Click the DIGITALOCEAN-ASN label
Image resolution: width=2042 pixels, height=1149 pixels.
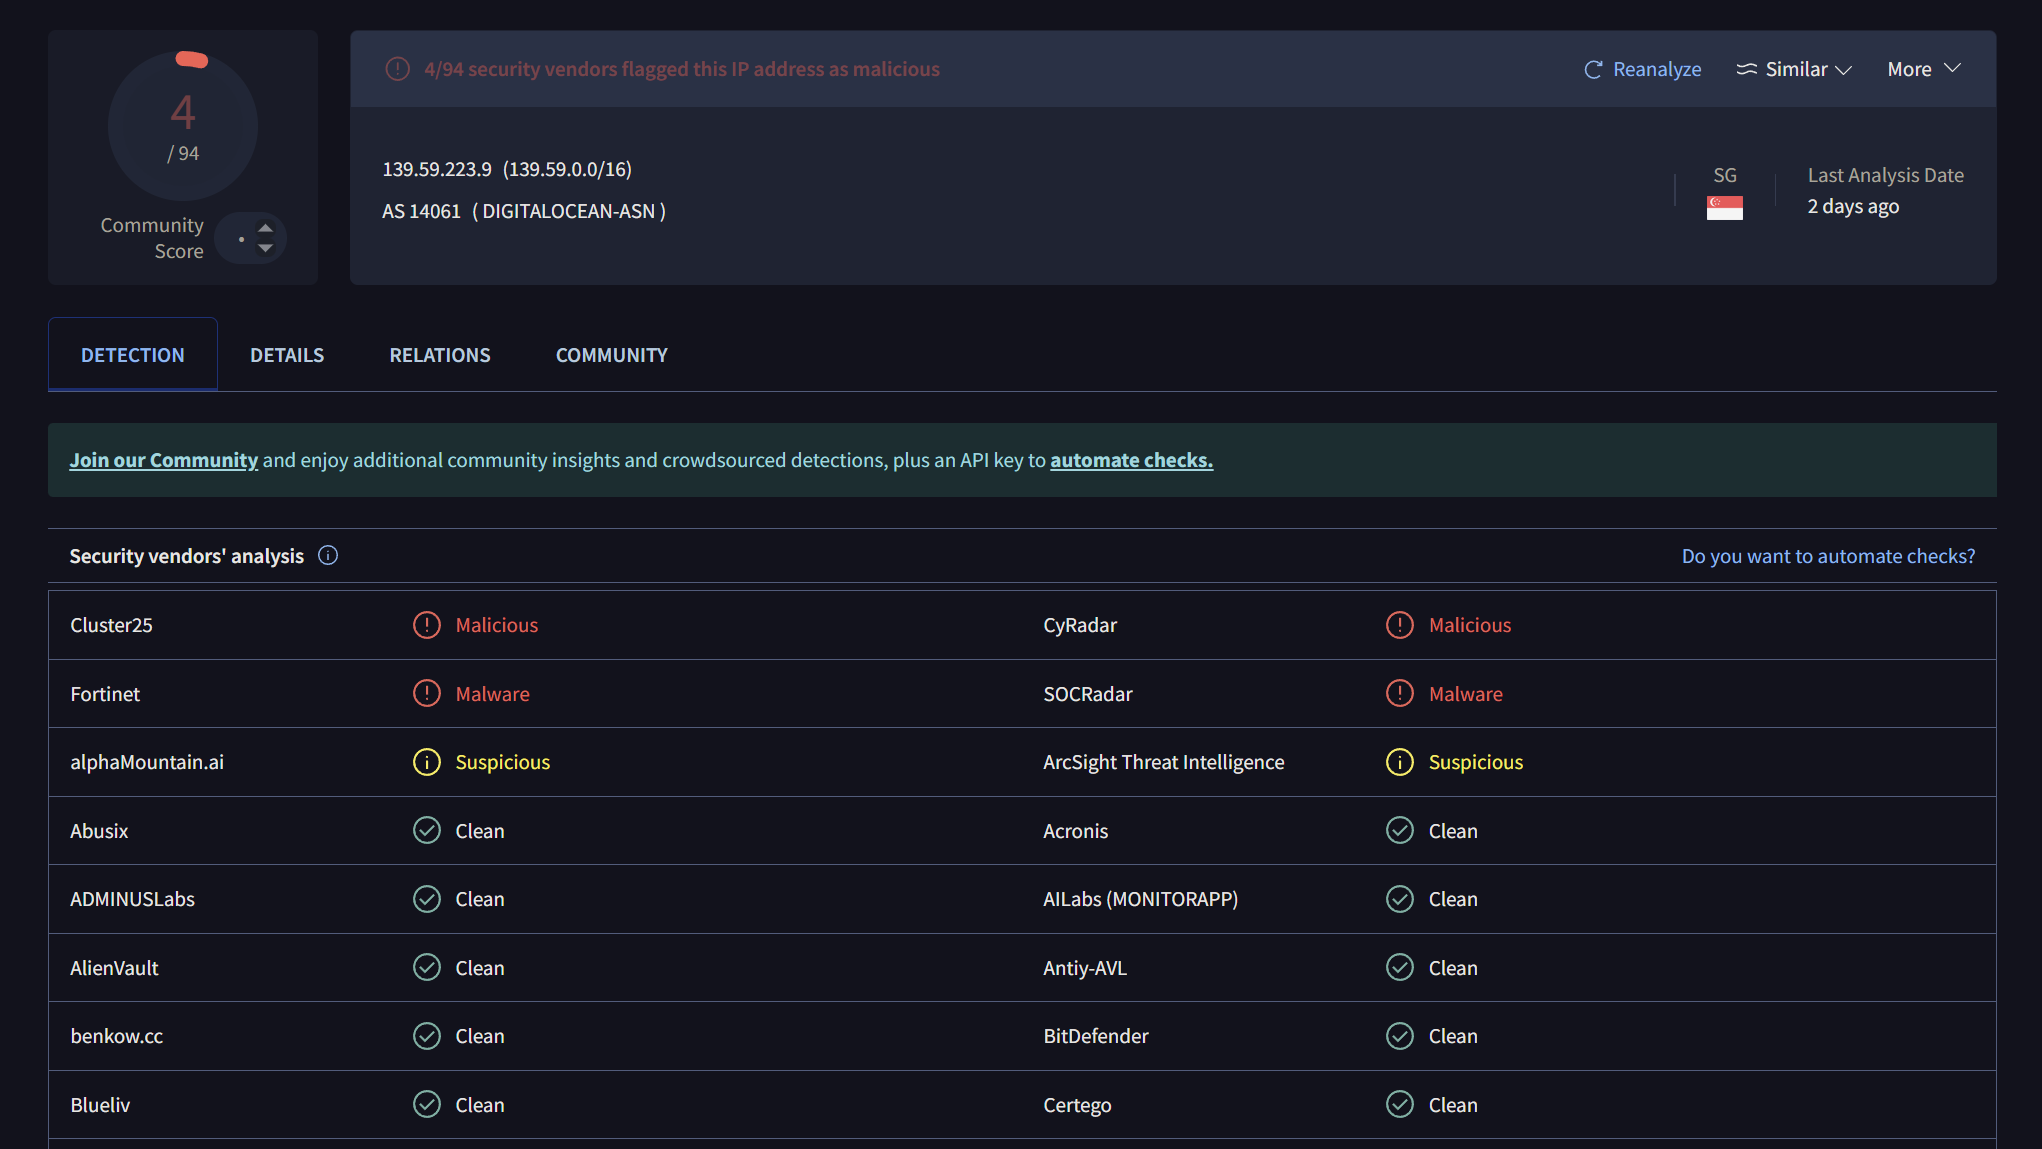coord(568,211)
